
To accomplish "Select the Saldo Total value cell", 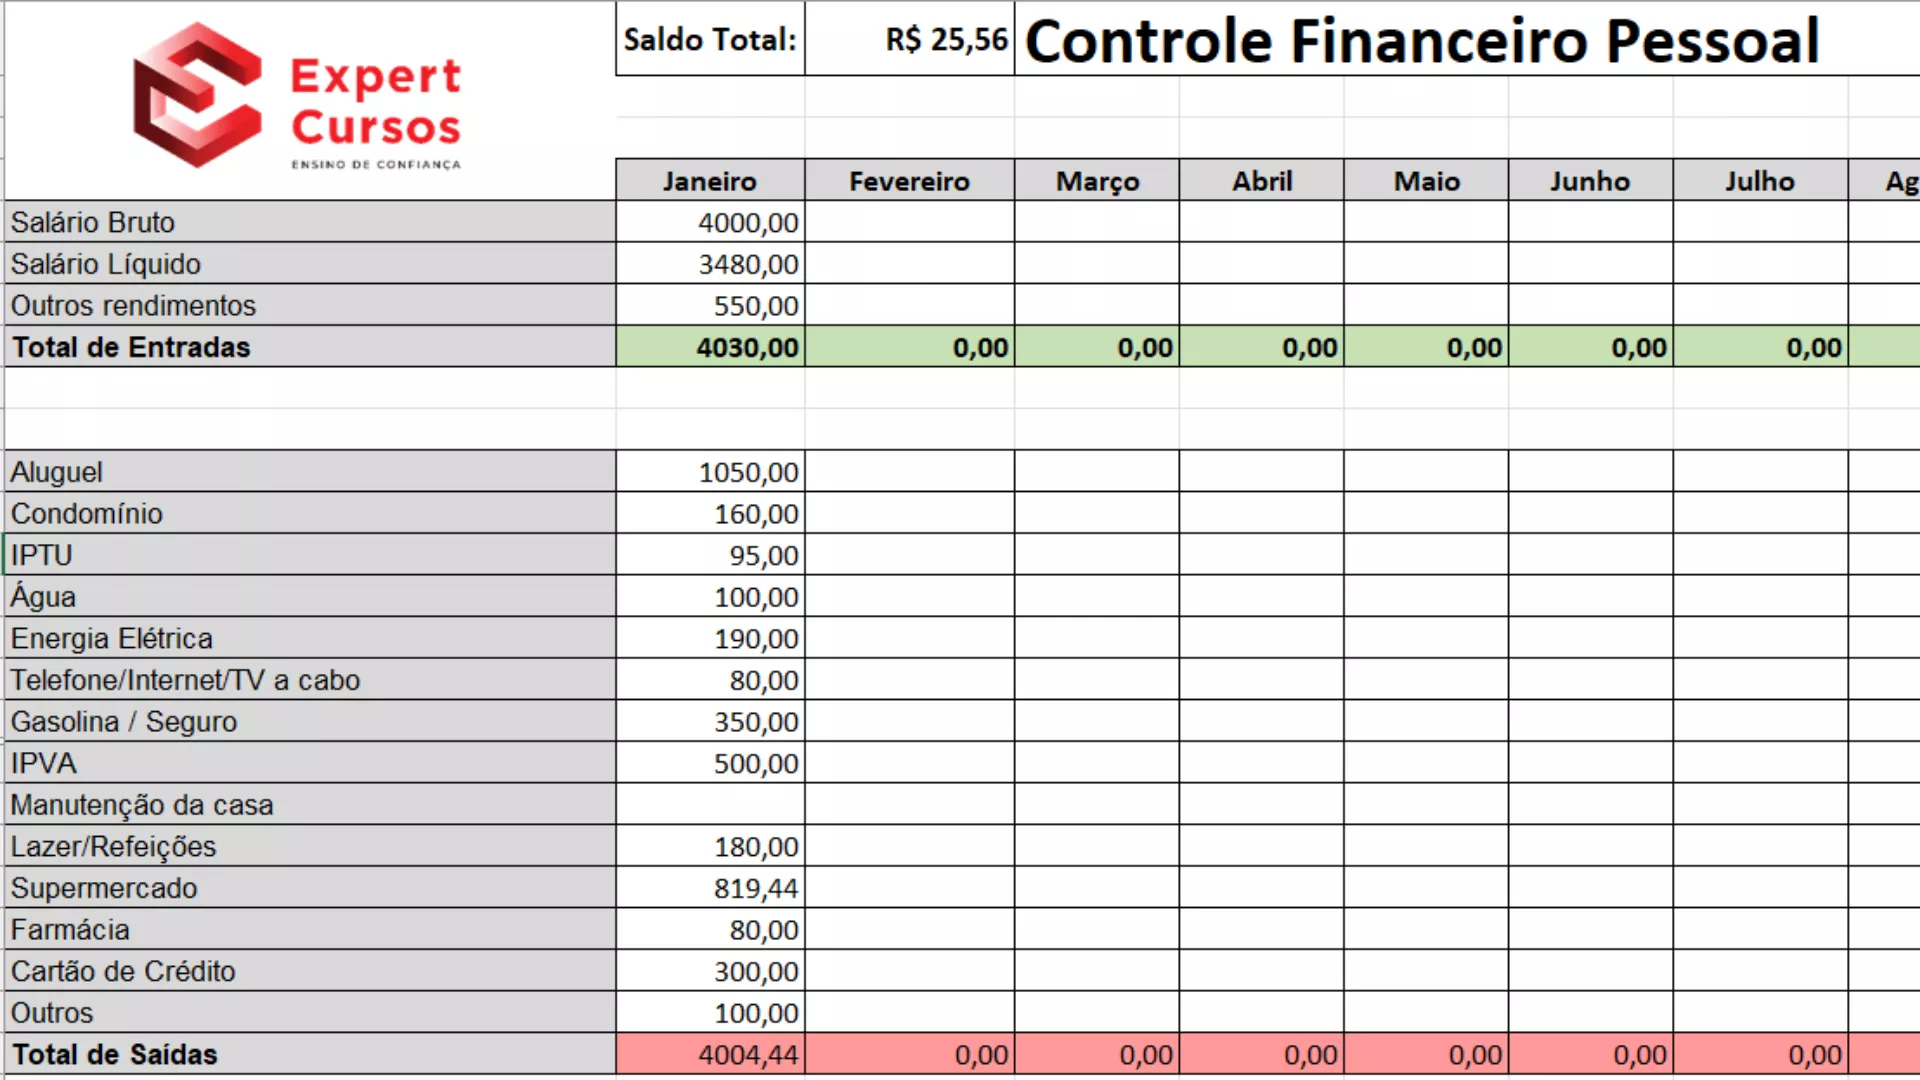I will point(909,40).
